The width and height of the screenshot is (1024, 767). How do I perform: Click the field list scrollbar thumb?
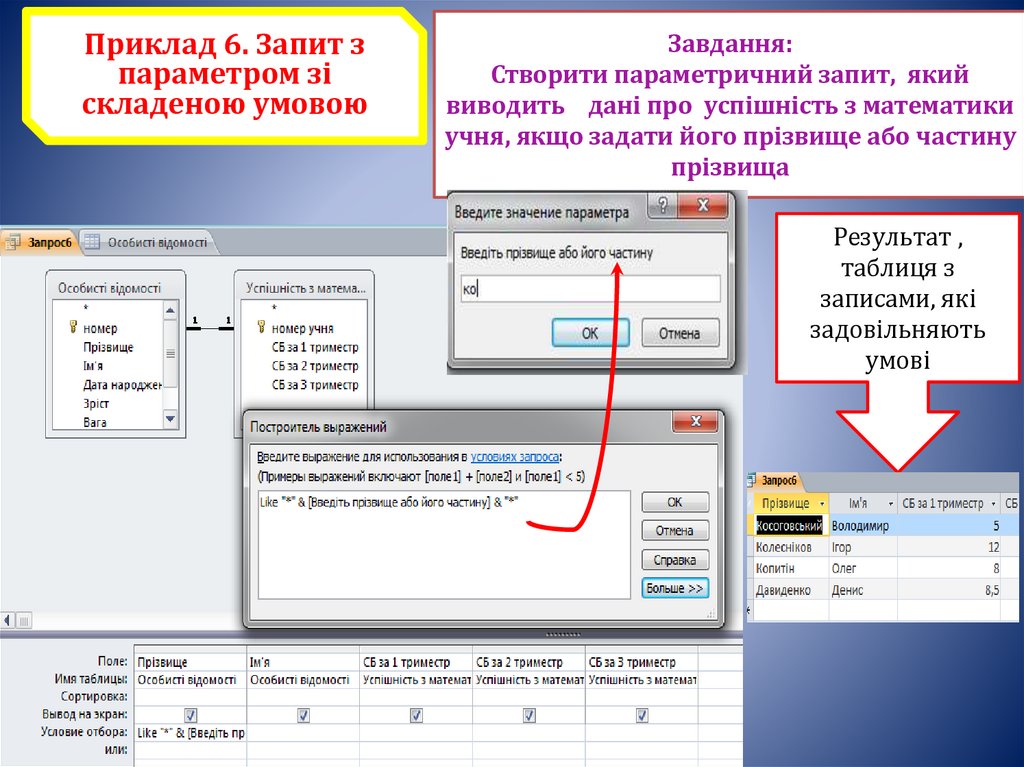(170, 353)
